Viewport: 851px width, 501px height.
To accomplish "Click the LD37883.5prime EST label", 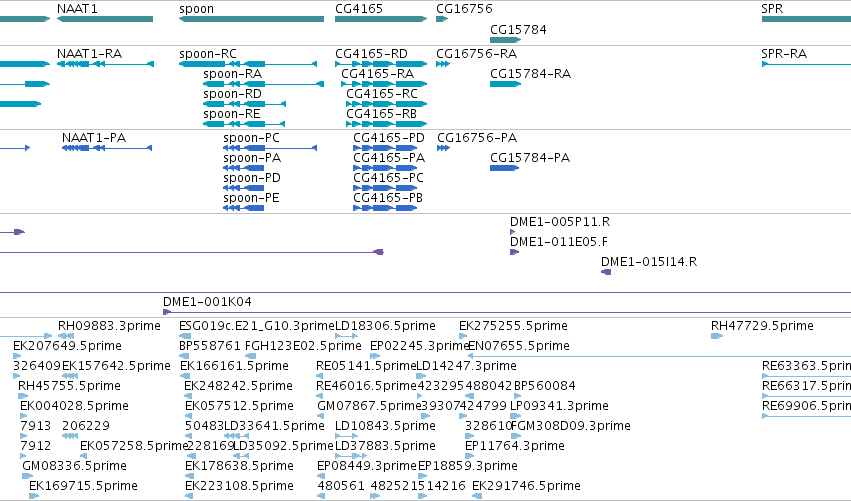I will tap(385, 446).
